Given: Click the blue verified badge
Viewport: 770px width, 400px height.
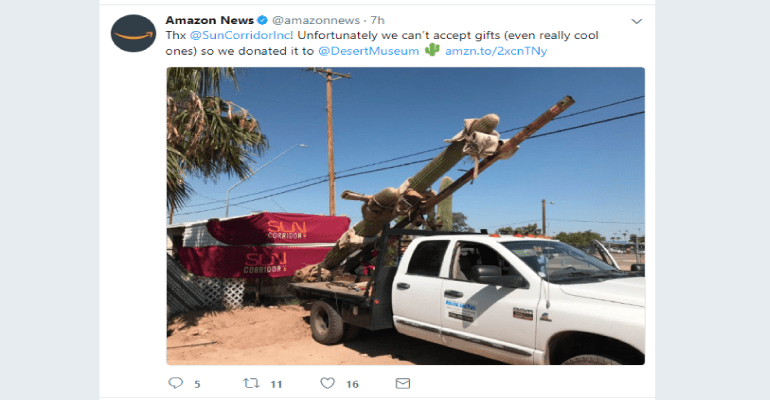Looking at the screenshot, I should [x=262, y=20].
